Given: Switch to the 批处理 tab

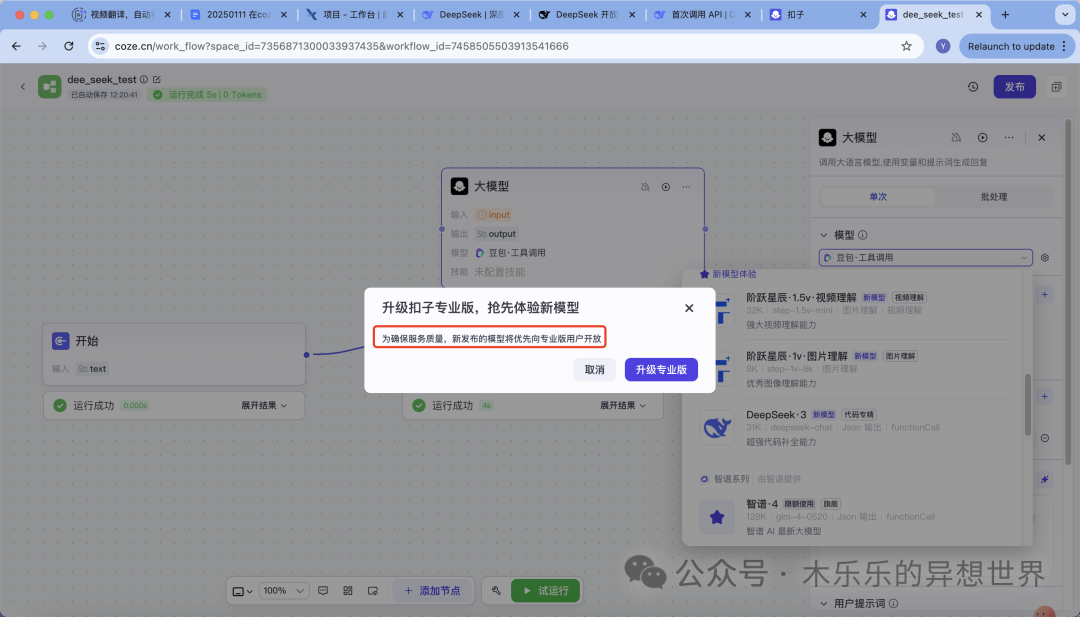Looking at the screenshot, I should click(994, 197).
